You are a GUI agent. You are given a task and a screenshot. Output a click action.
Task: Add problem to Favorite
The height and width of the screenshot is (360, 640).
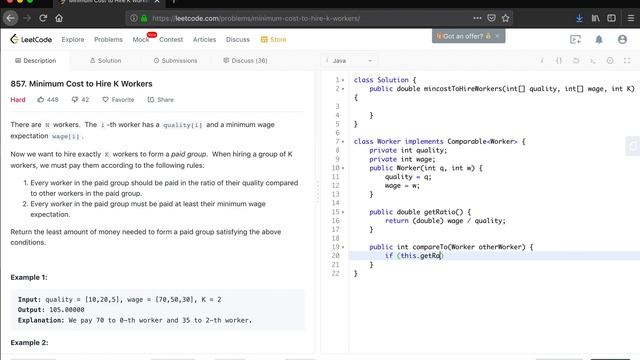(118, 100)
